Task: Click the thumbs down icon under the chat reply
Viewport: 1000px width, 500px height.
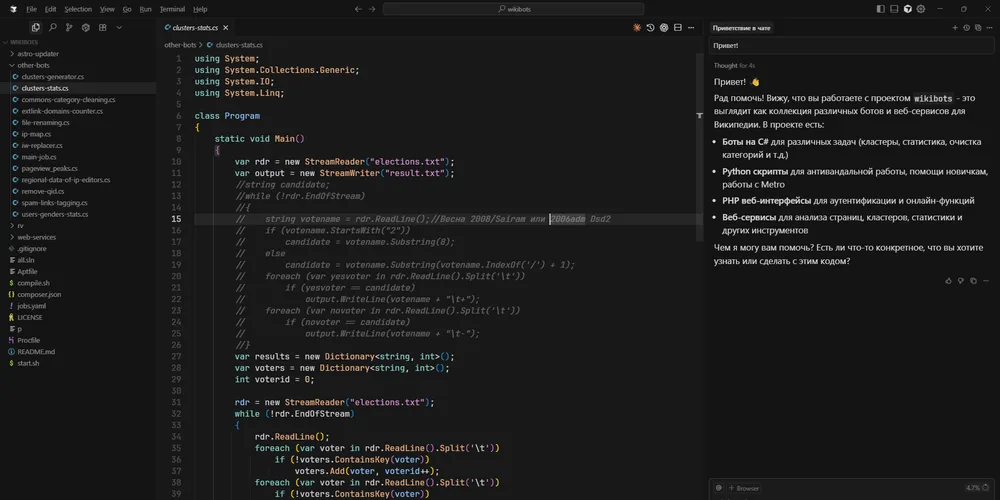Action: click(x=960, y=281)
